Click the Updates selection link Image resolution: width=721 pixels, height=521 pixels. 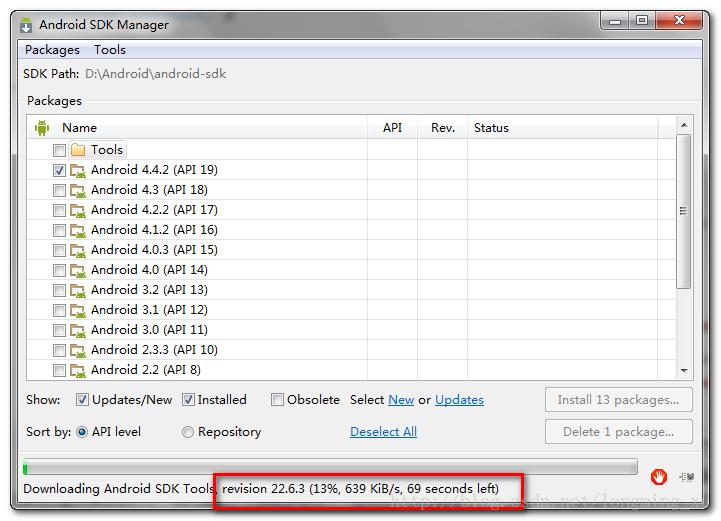point(459,400)
